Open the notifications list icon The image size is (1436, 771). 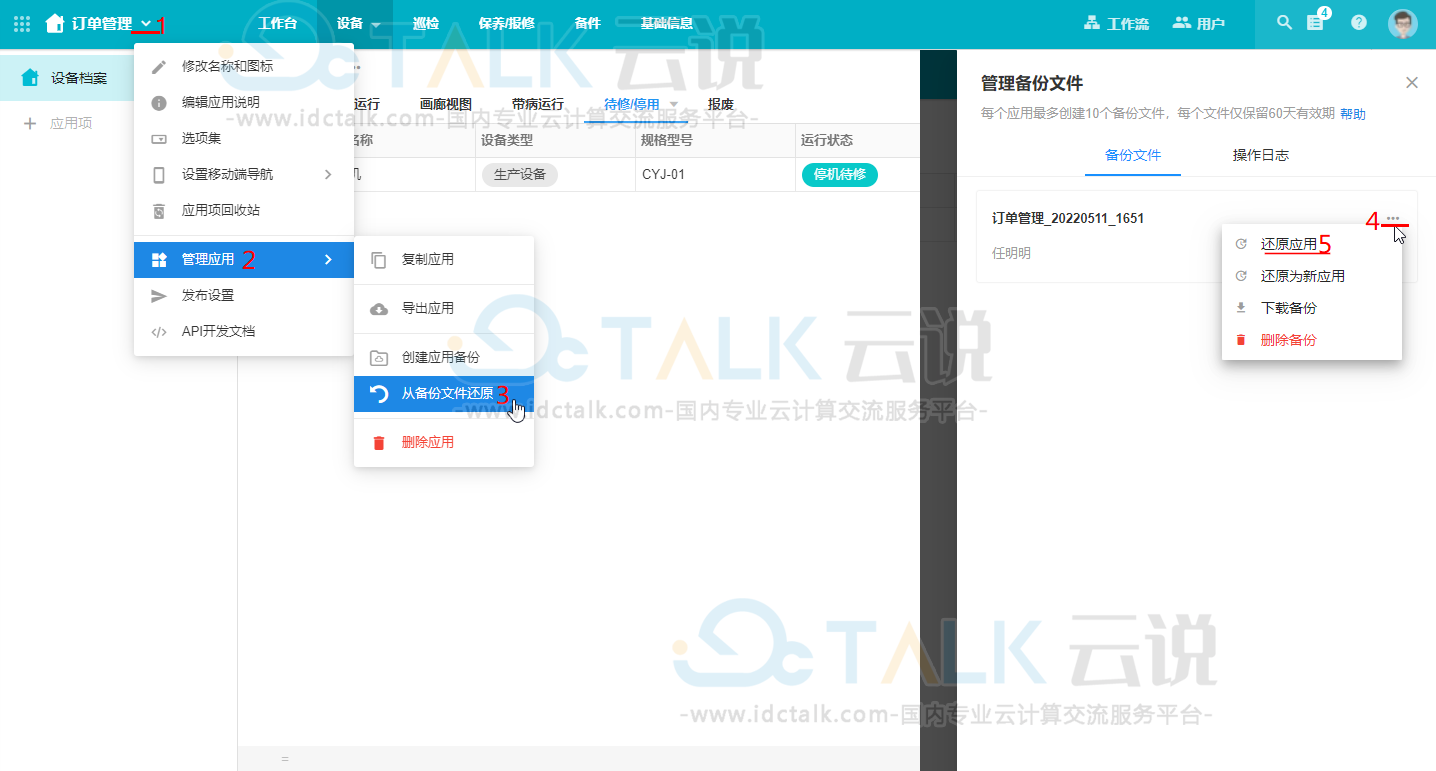click(x=1315, y=22)
